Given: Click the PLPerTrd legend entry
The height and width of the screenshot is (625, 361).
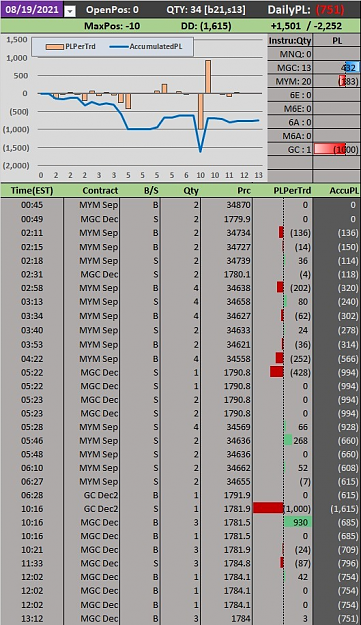Looking at the screenshot, I should (x=71, y=47).
